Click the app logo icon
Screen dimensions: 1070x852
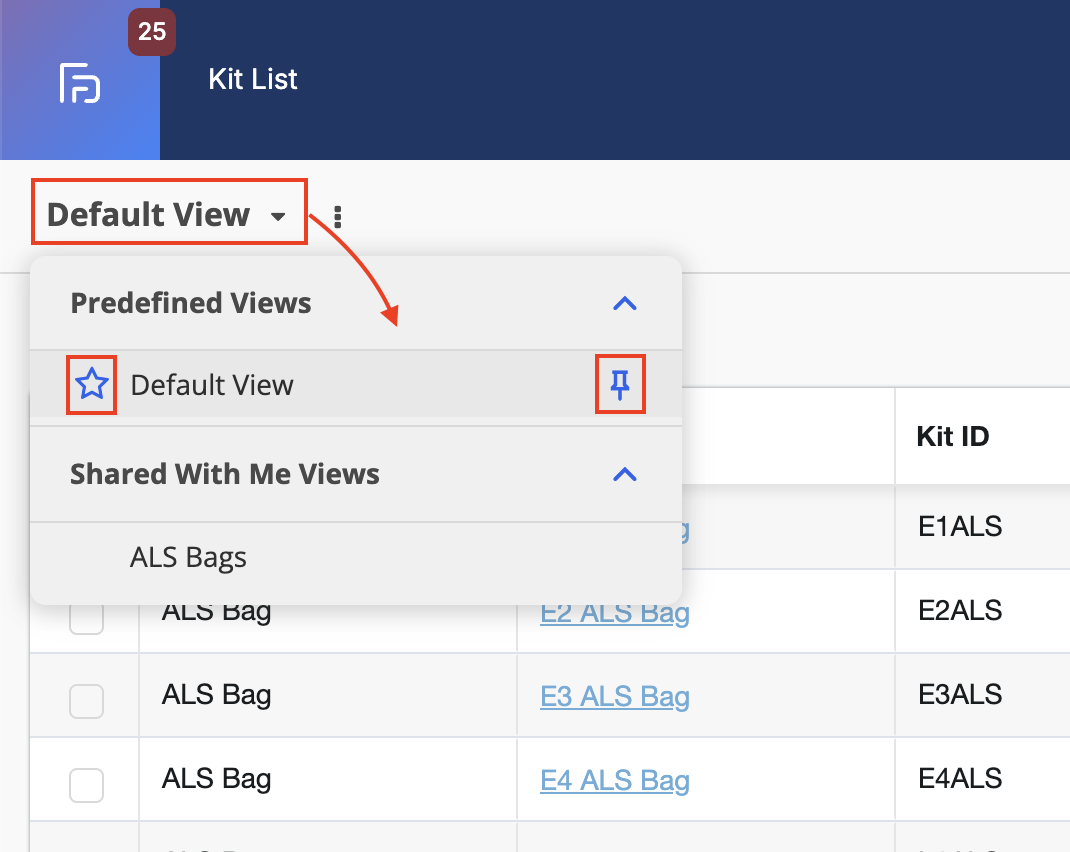tap(80, 83)
